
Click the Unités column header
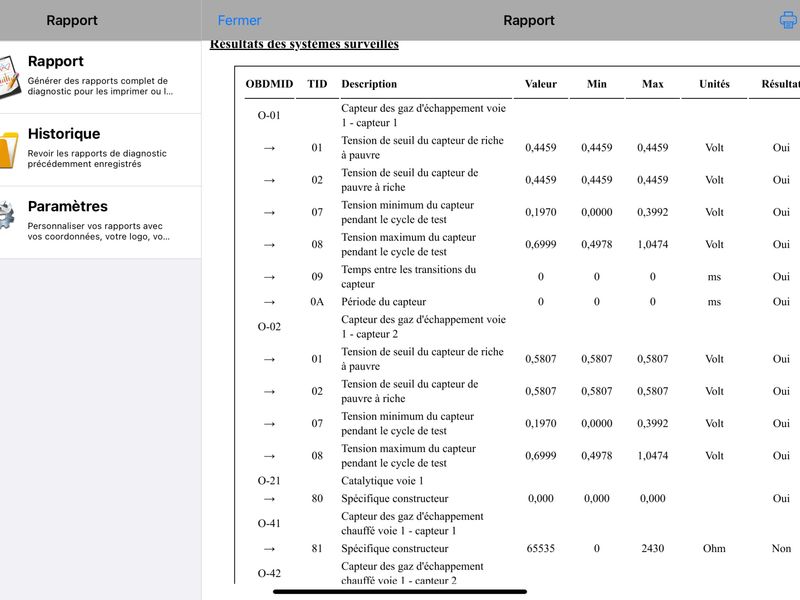tap(714, 84)
